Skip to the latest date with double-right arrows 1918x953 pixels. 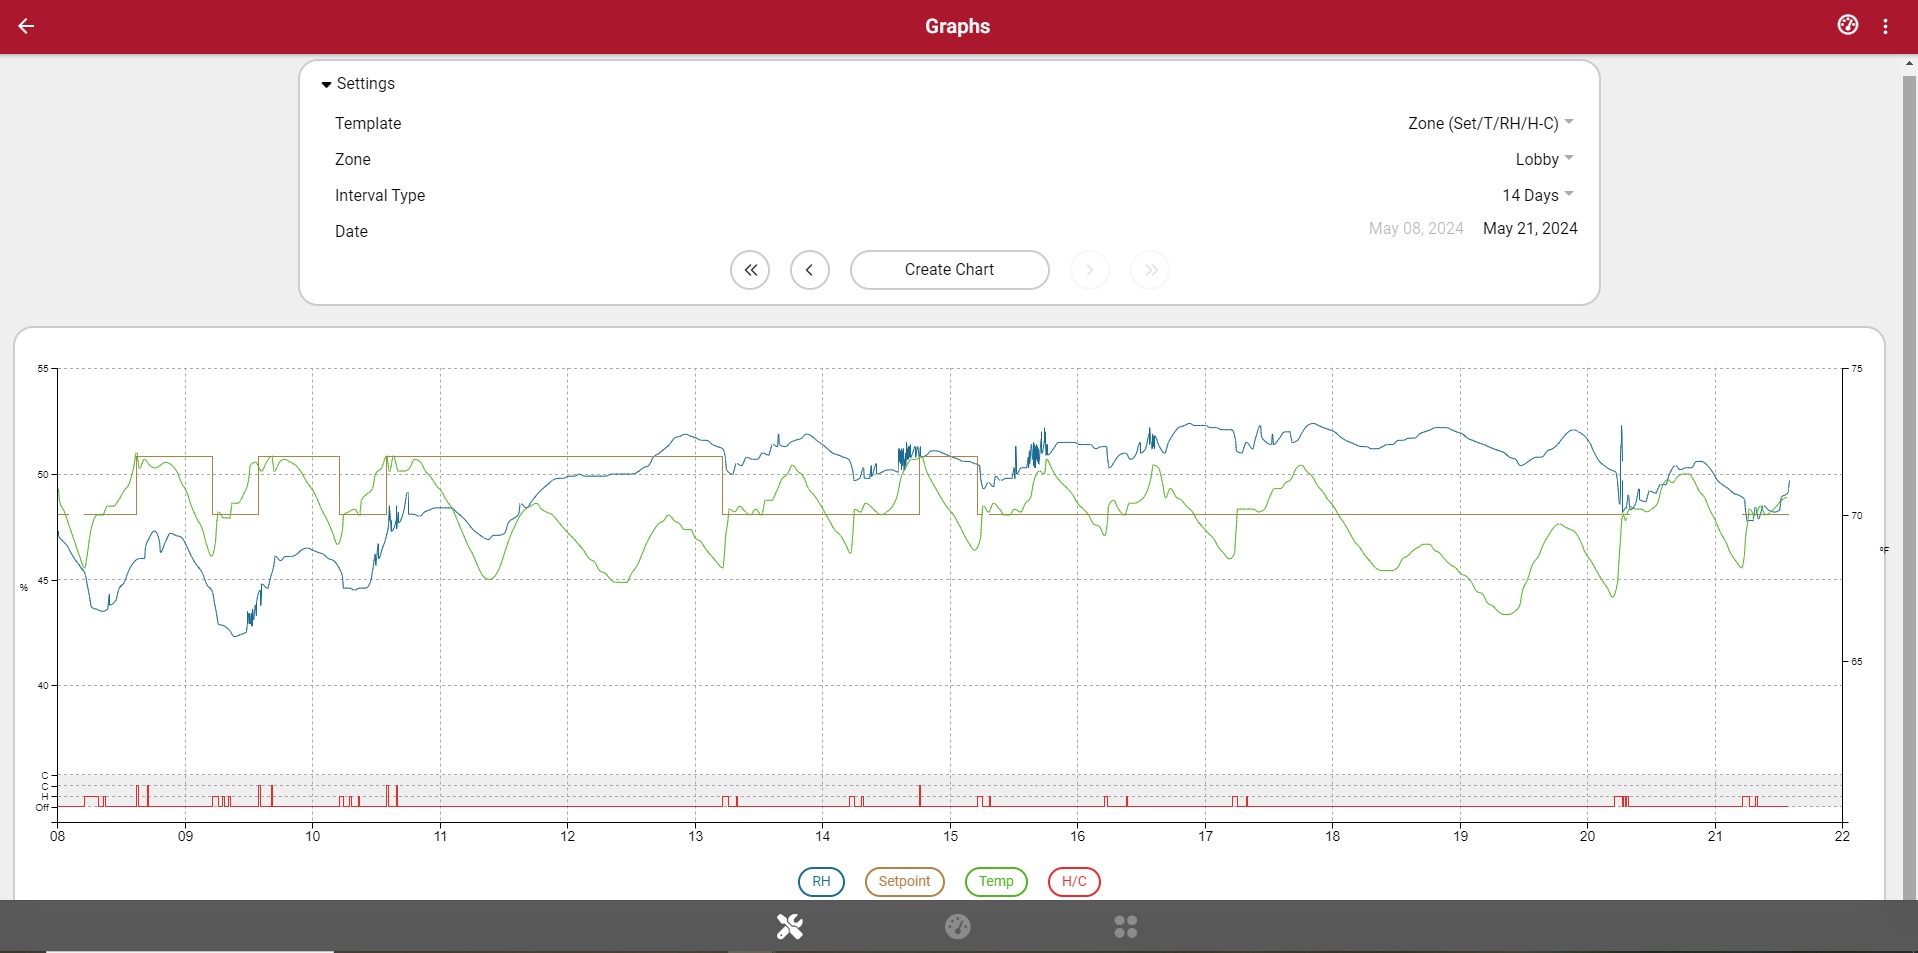coord(1149,270)
